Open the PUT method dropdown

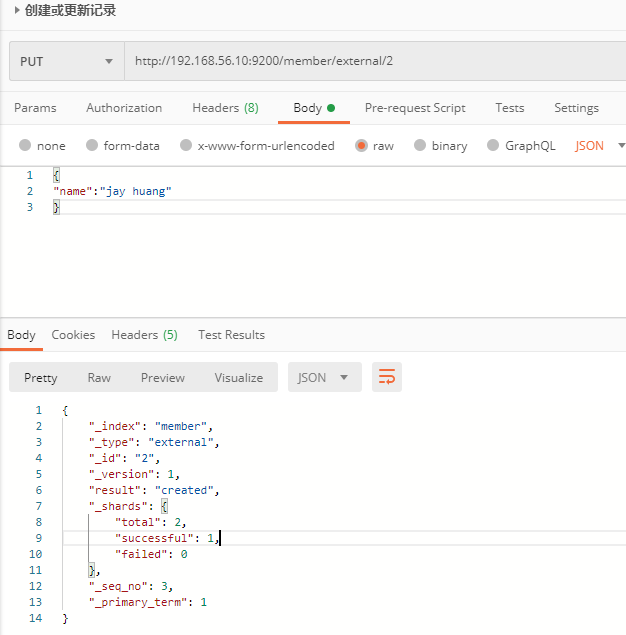point(66,61)
